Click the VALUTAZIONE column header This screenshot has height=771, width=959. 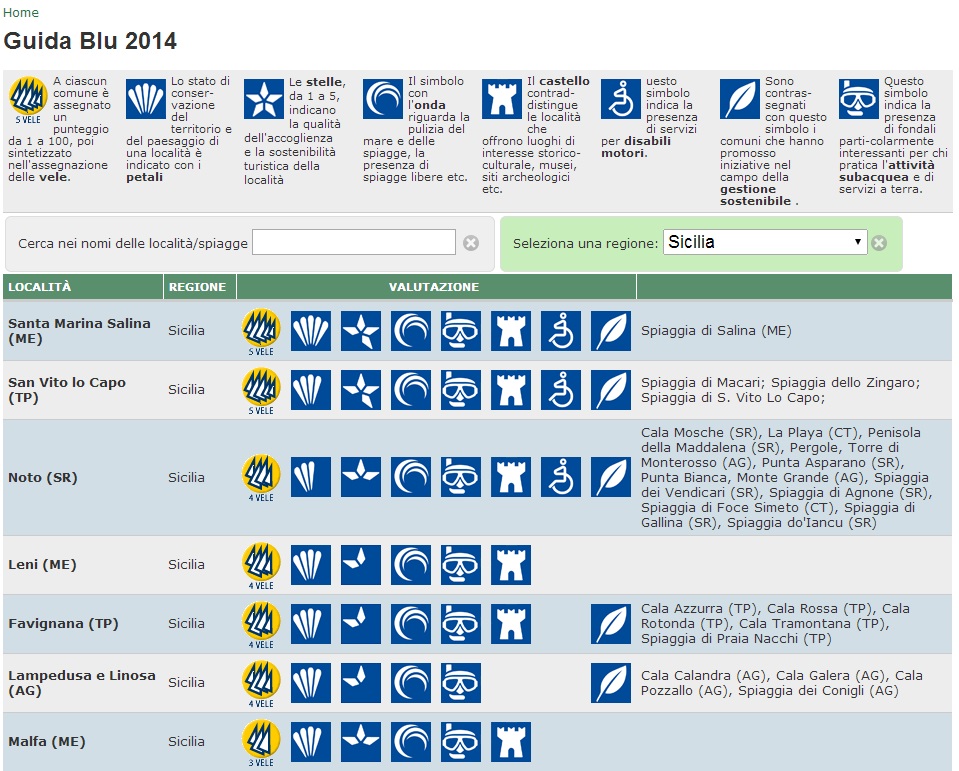click(x=434, y=287)
